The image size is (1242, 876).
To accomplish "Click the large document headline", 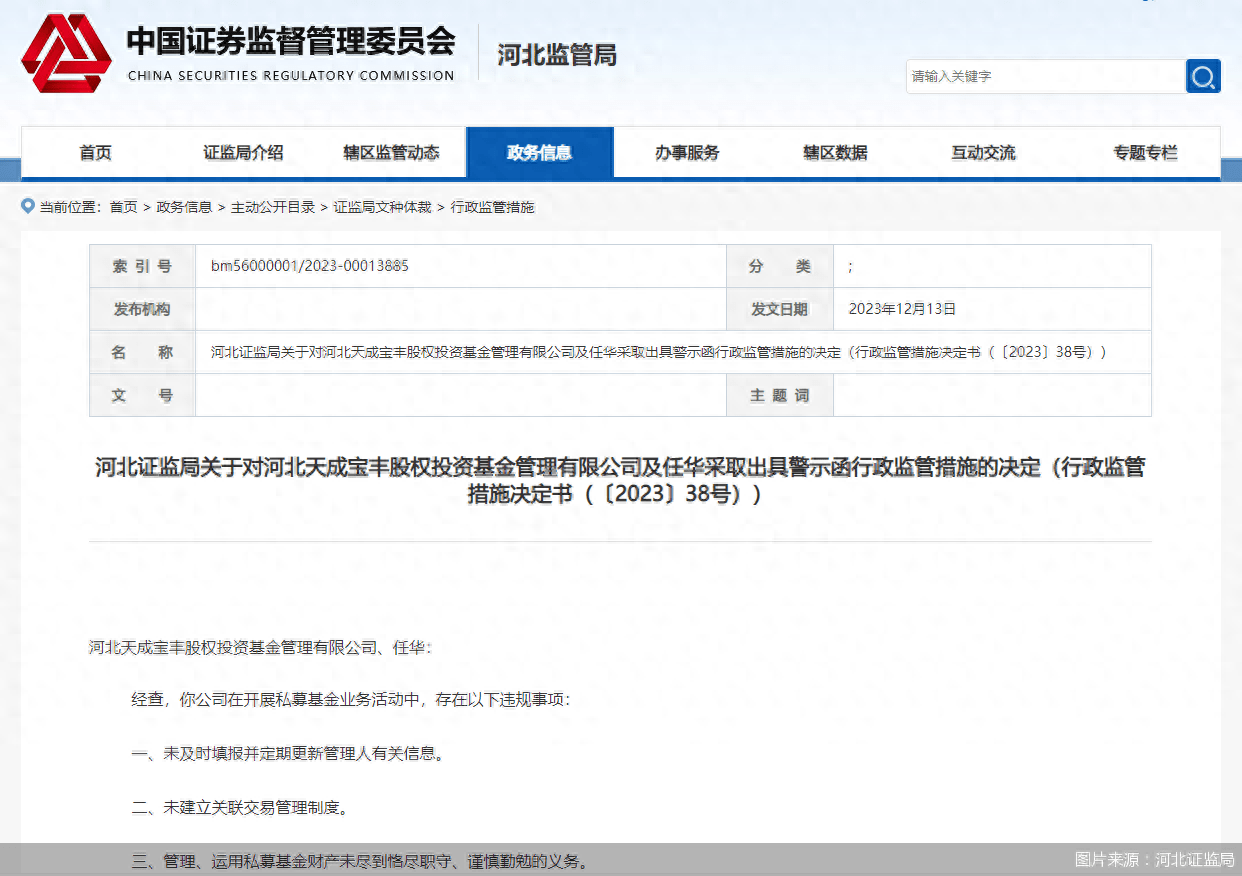I will tap(620, 480).
